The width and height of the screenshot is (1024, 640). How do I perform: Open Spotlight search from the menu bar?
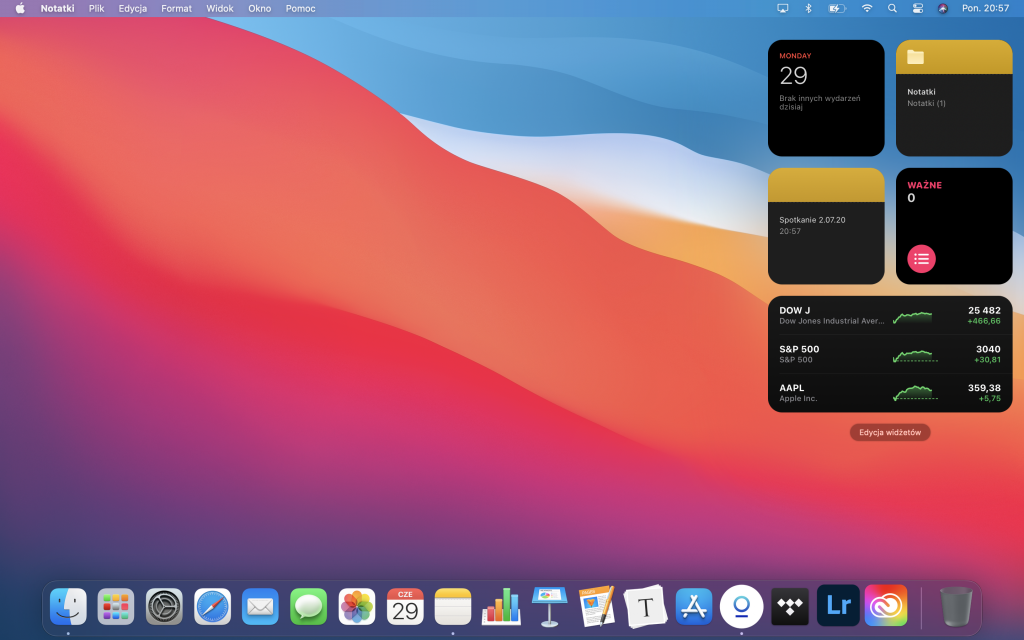pos(891,8)
